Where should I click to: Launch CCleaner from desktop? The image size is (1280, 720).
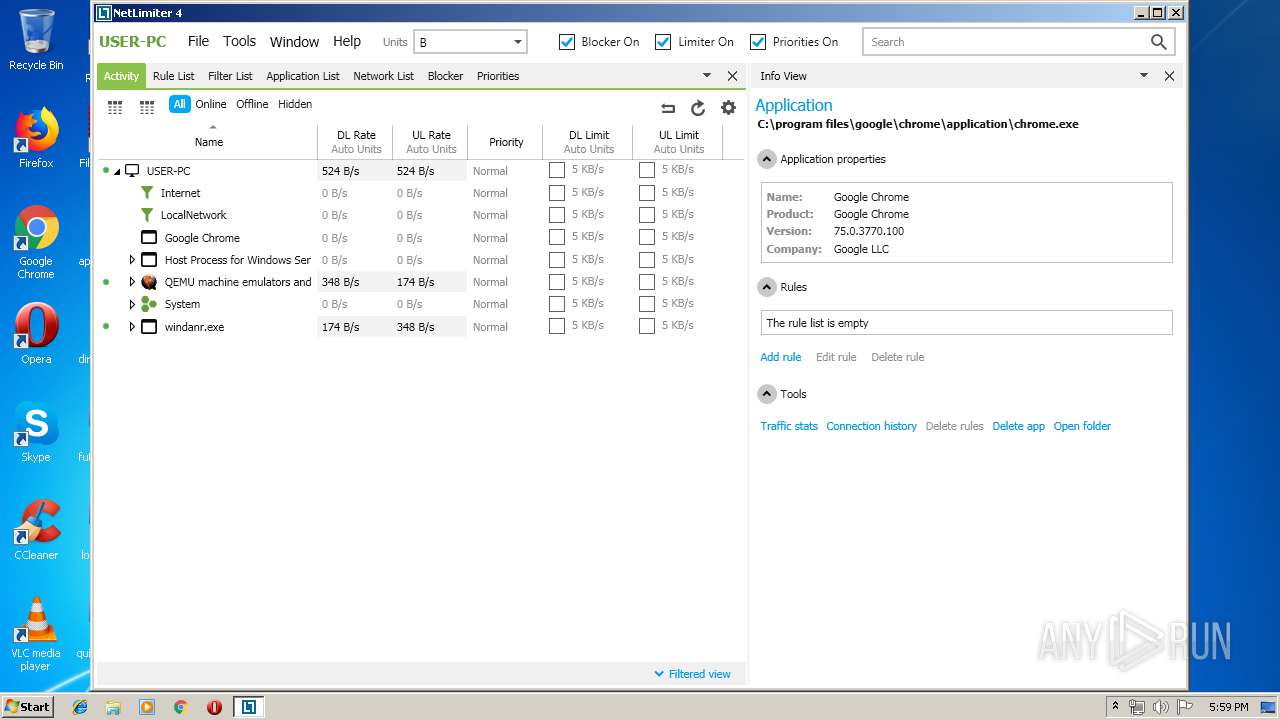click(x=36, y=530)
